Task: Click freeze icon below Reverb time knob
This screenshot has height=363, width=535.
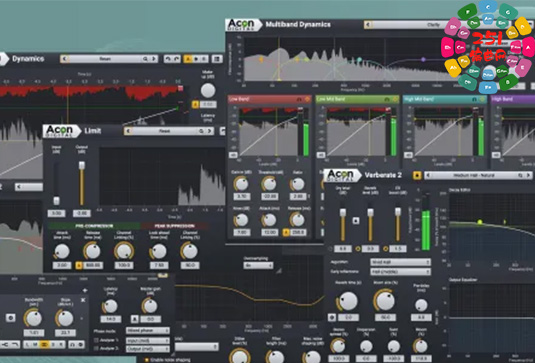Action: coord(332,318)
